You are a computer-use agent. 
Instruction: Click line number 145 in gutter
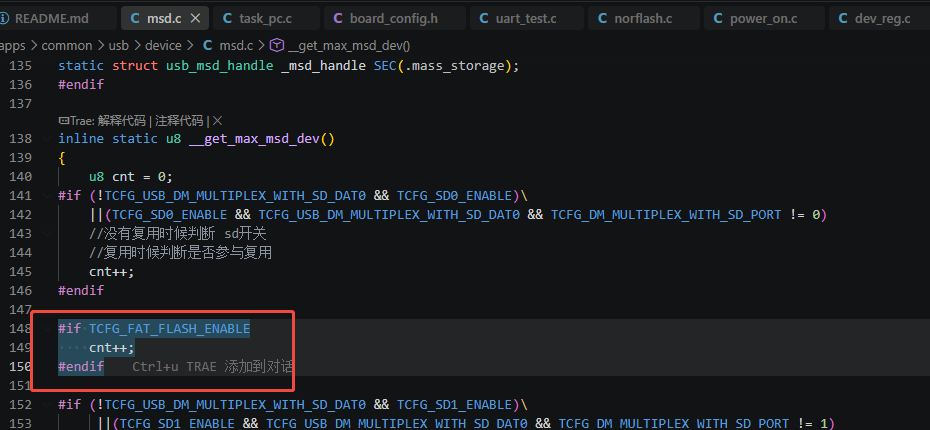(x=21, y=272)
